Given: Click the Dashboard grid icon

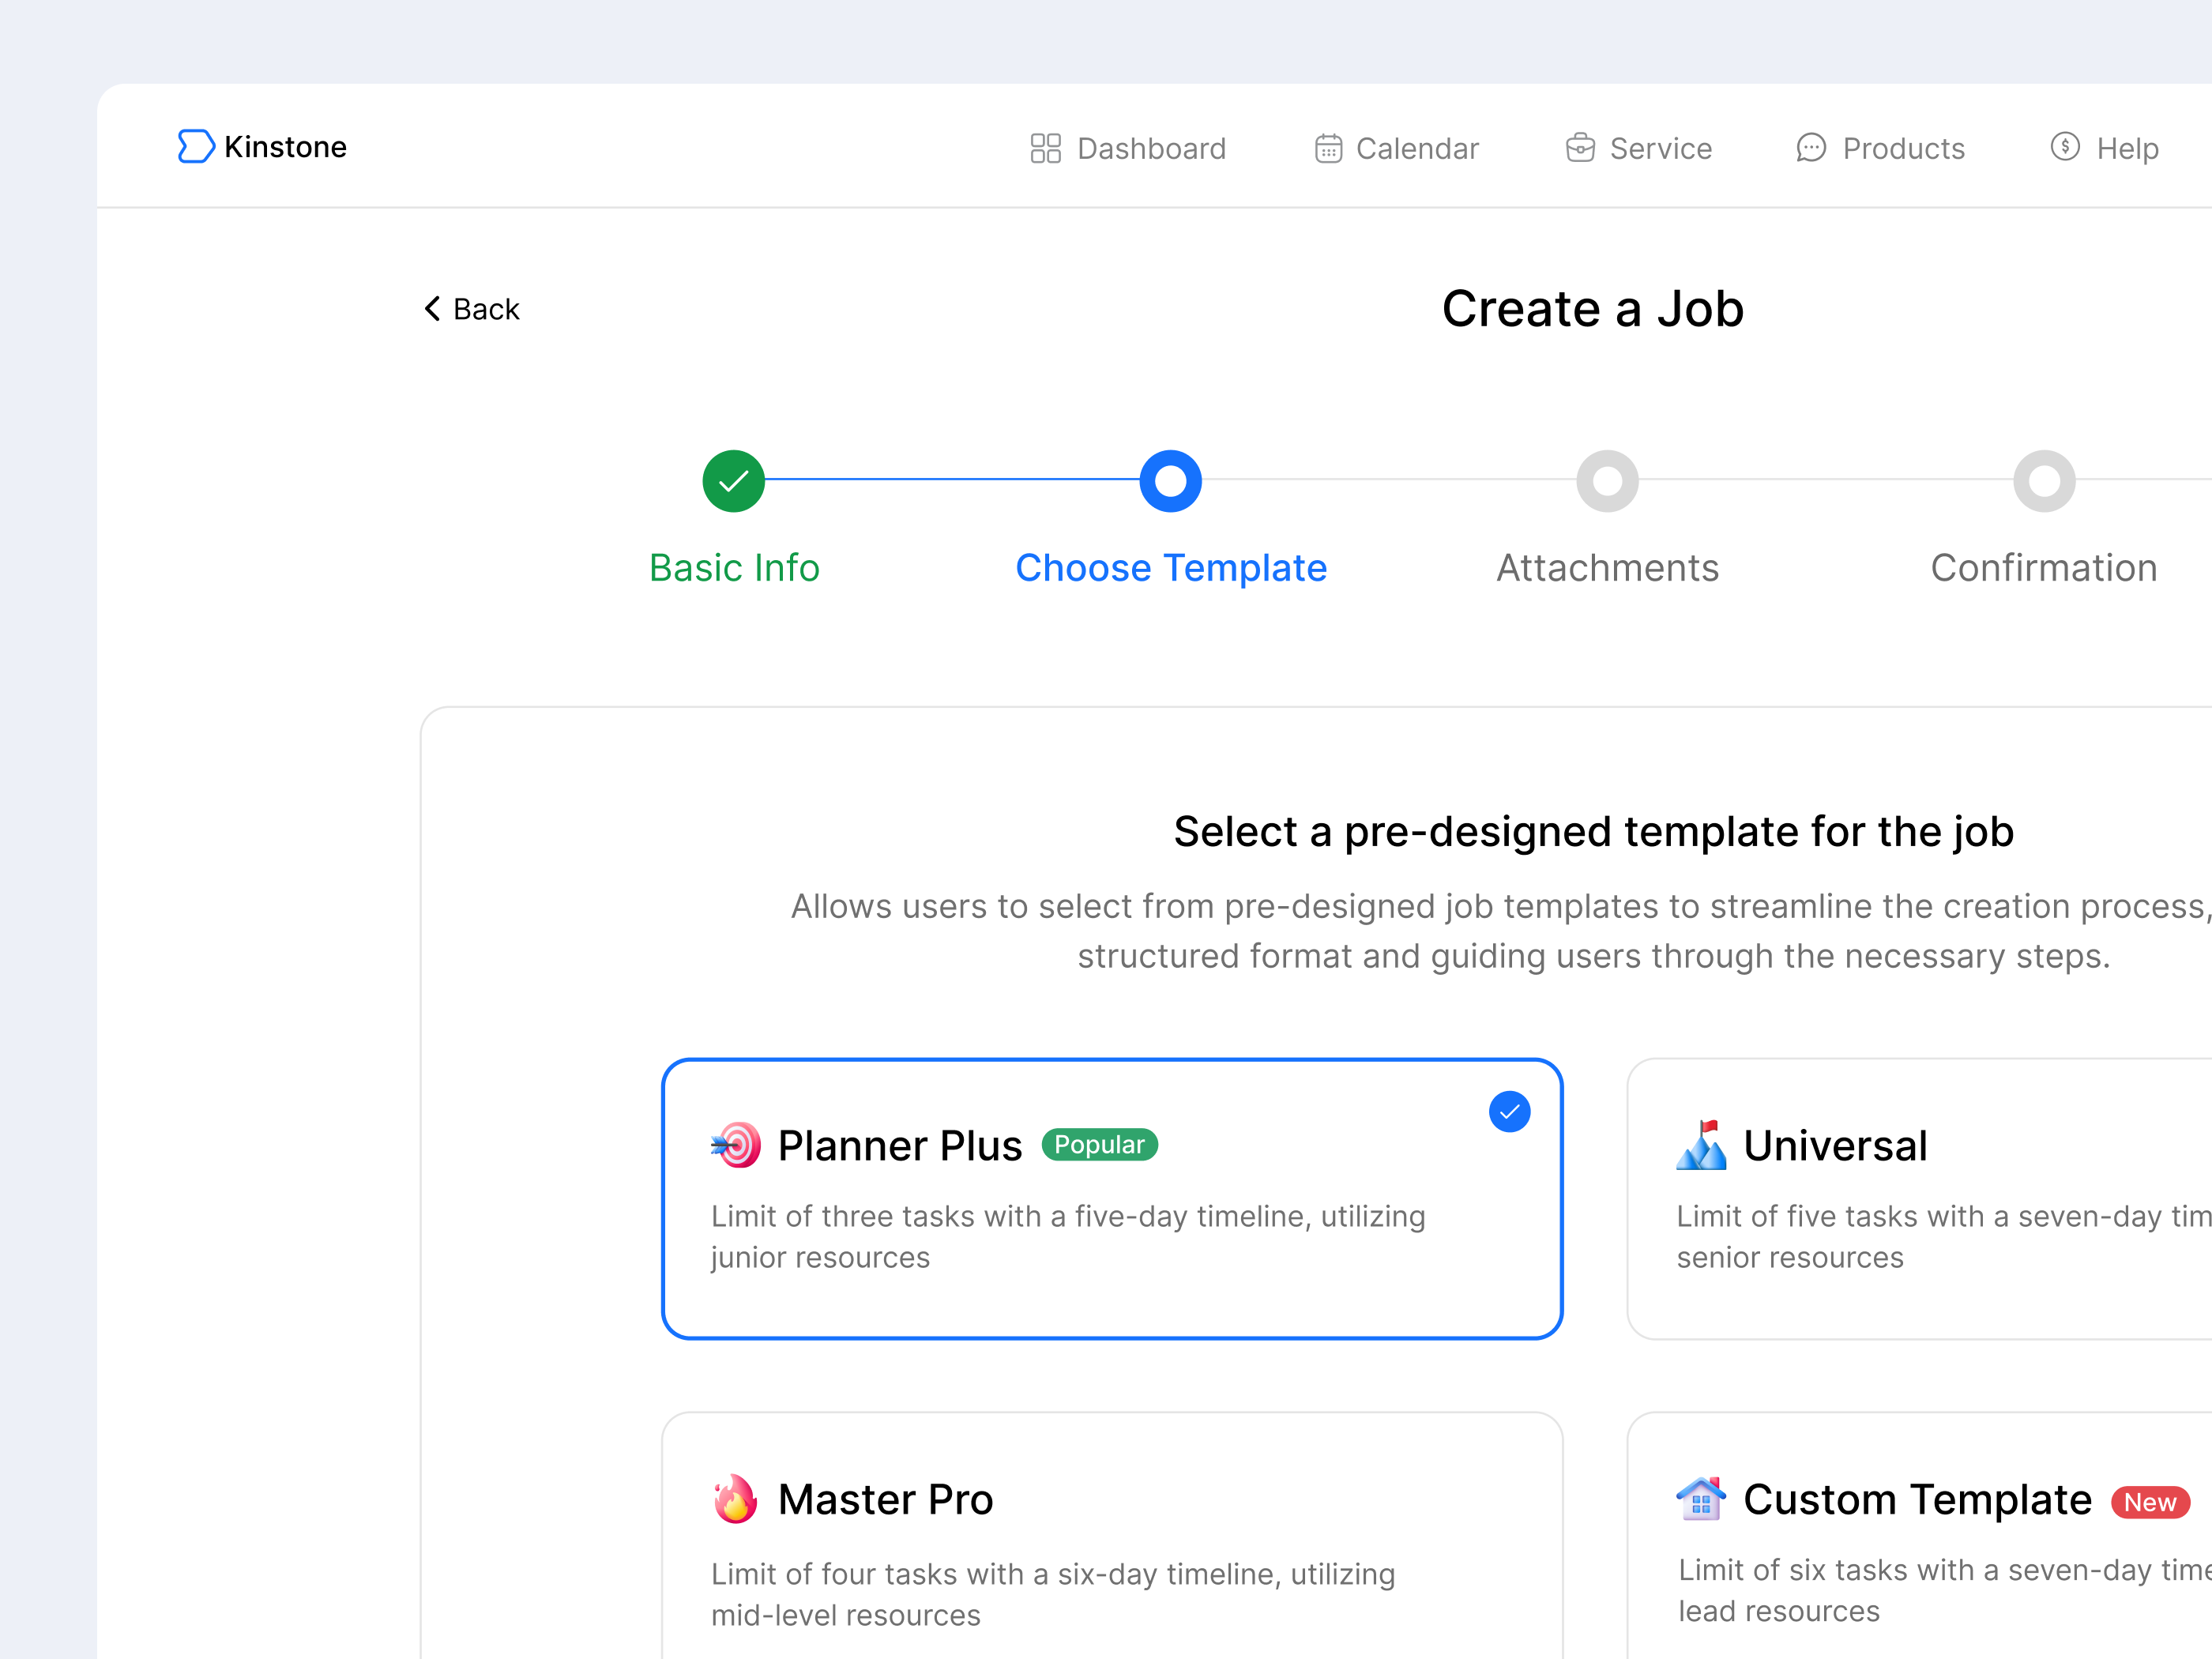Looking at the screenshot, I should (1045, 148).
